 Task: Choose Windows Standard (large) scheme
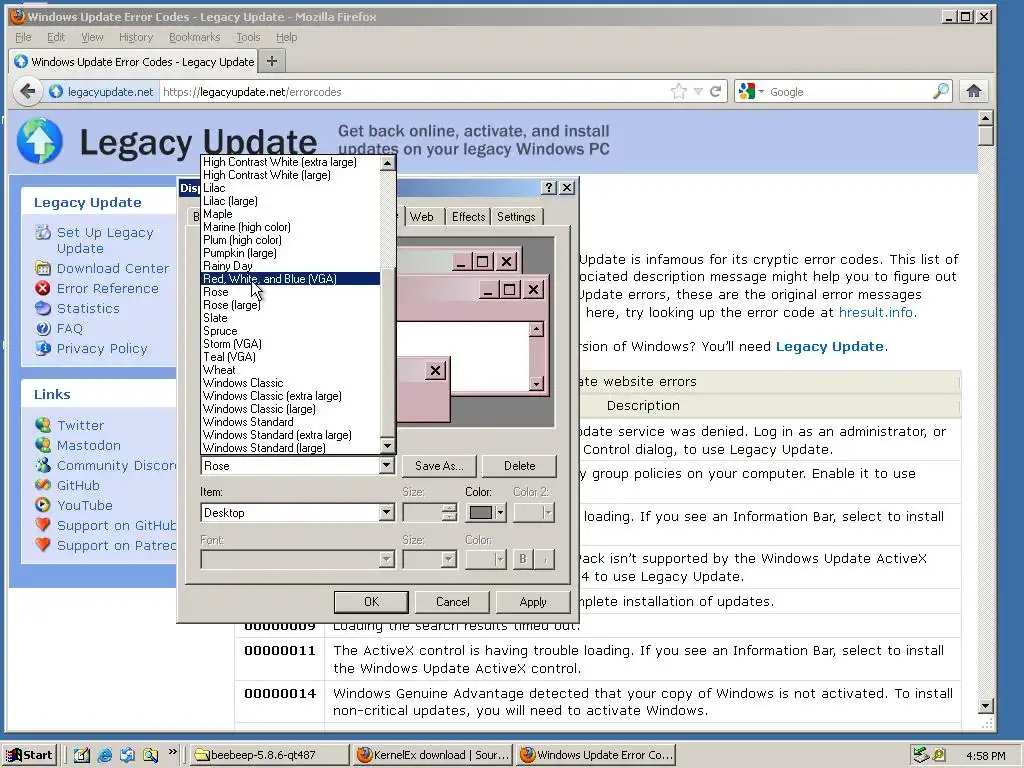(291, 448)
